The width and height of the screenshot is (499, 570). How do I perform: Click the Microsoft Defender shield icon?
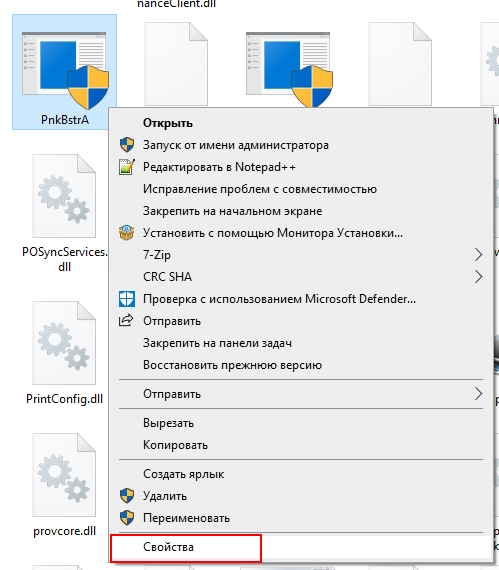(x=127, y=299)
